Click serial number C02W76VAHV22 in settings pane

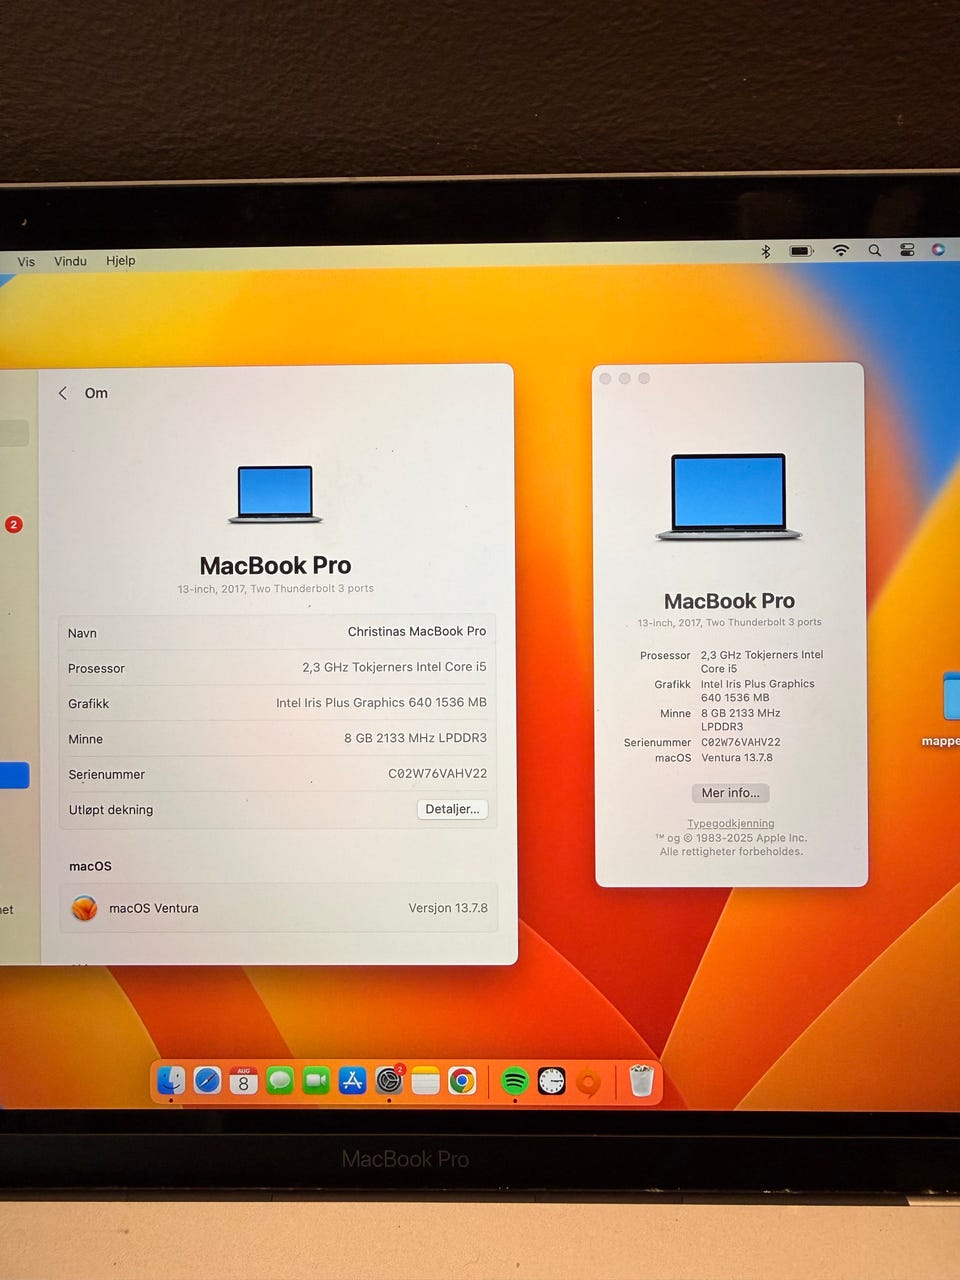(x=437, y=773)
